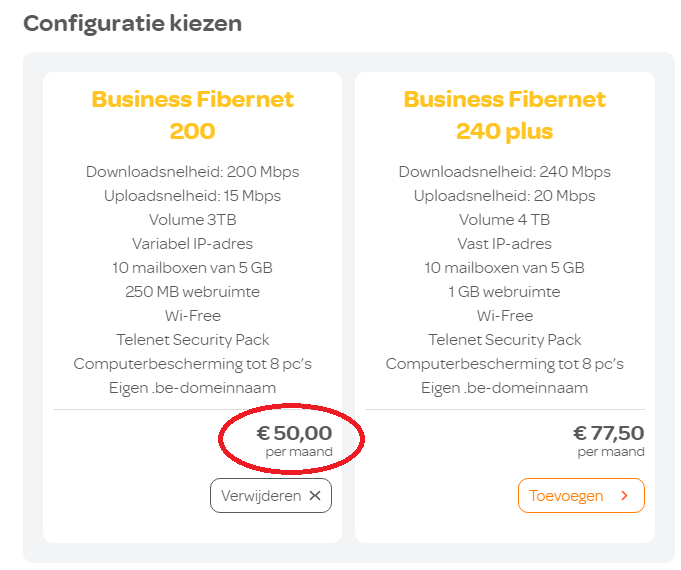Screen dimensions: 681x570
Task: Click Uploadsnelheid: 20 Mbps text
Action: (505, 196)
